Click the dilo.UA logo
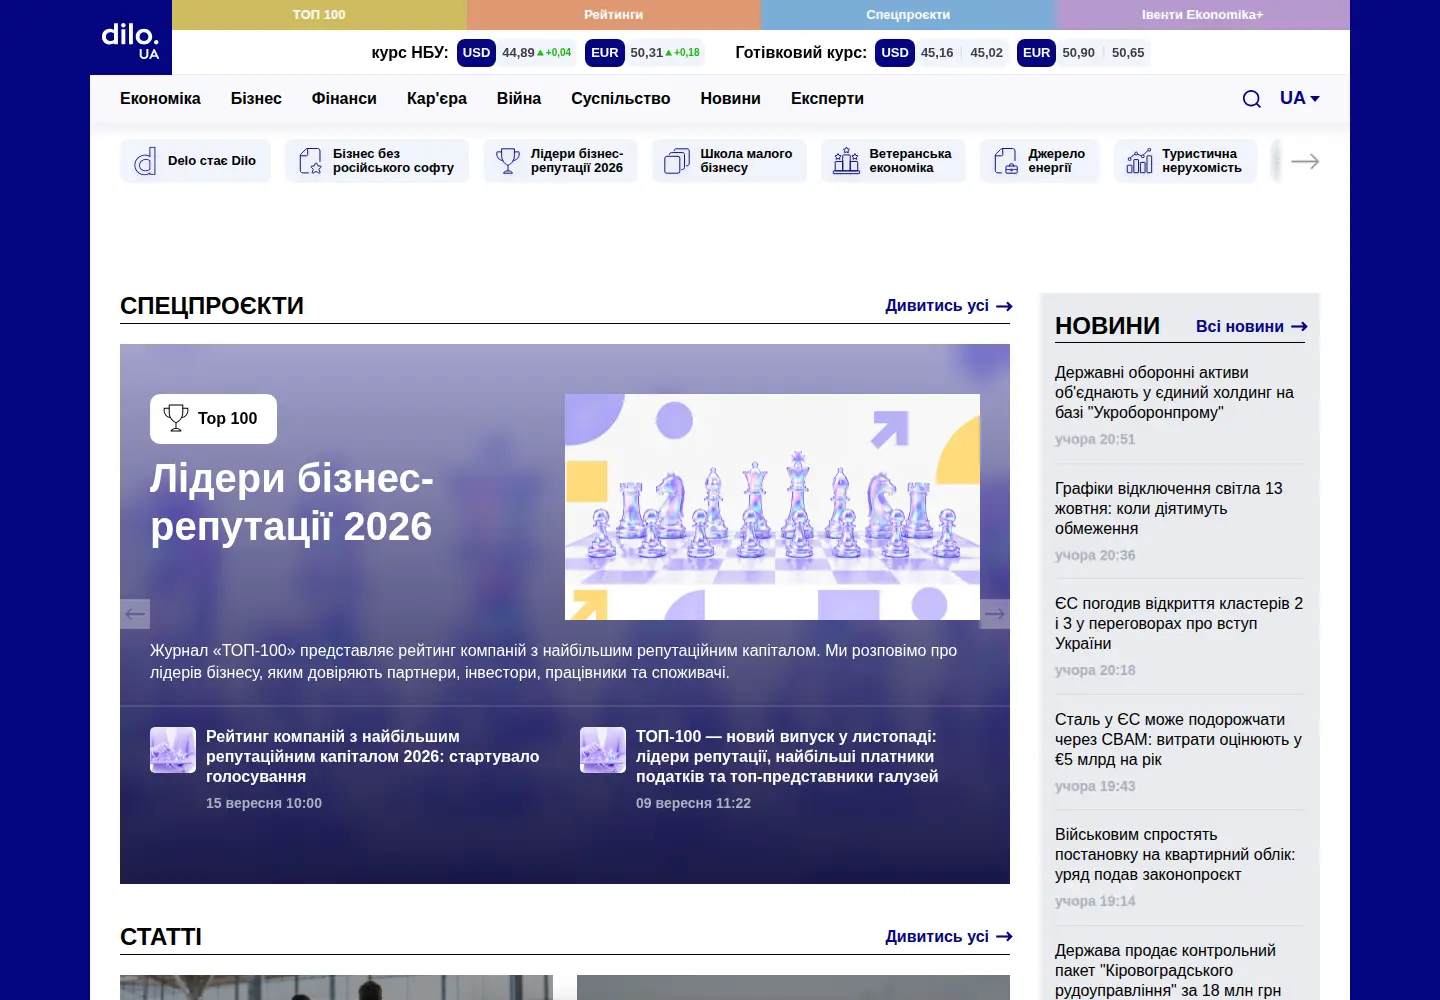 (x=131, y=40)
